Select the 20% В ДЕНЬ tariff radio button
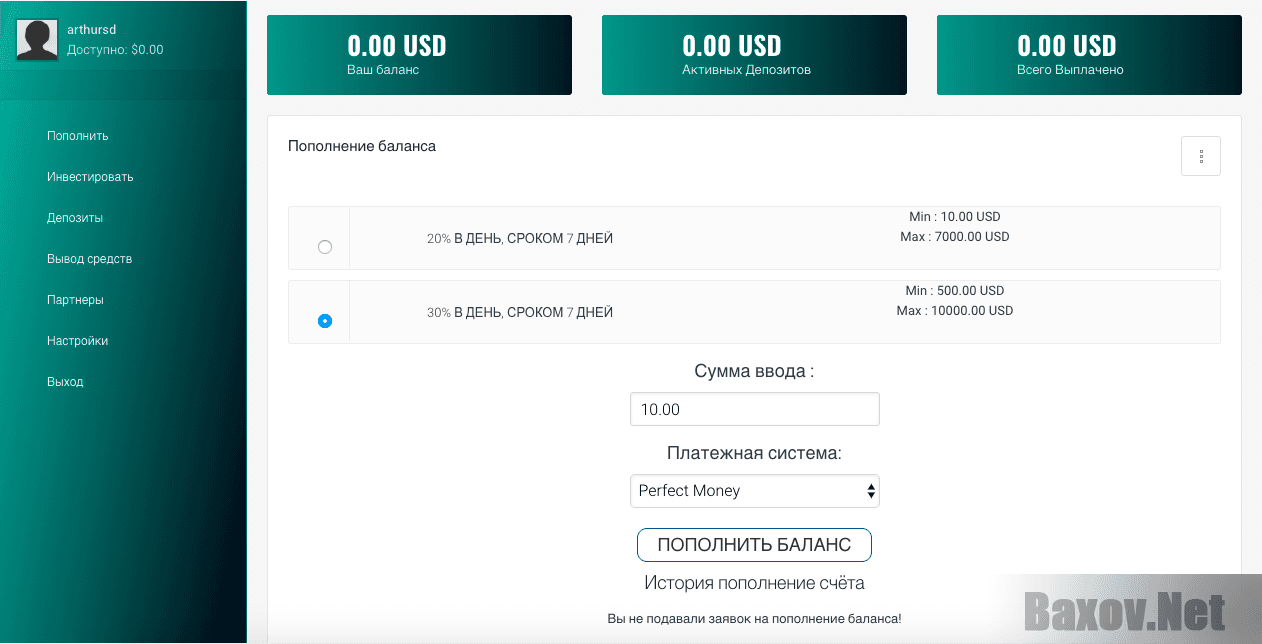The height and width of the screenshot is (644, 1262). tap(324, 245)
